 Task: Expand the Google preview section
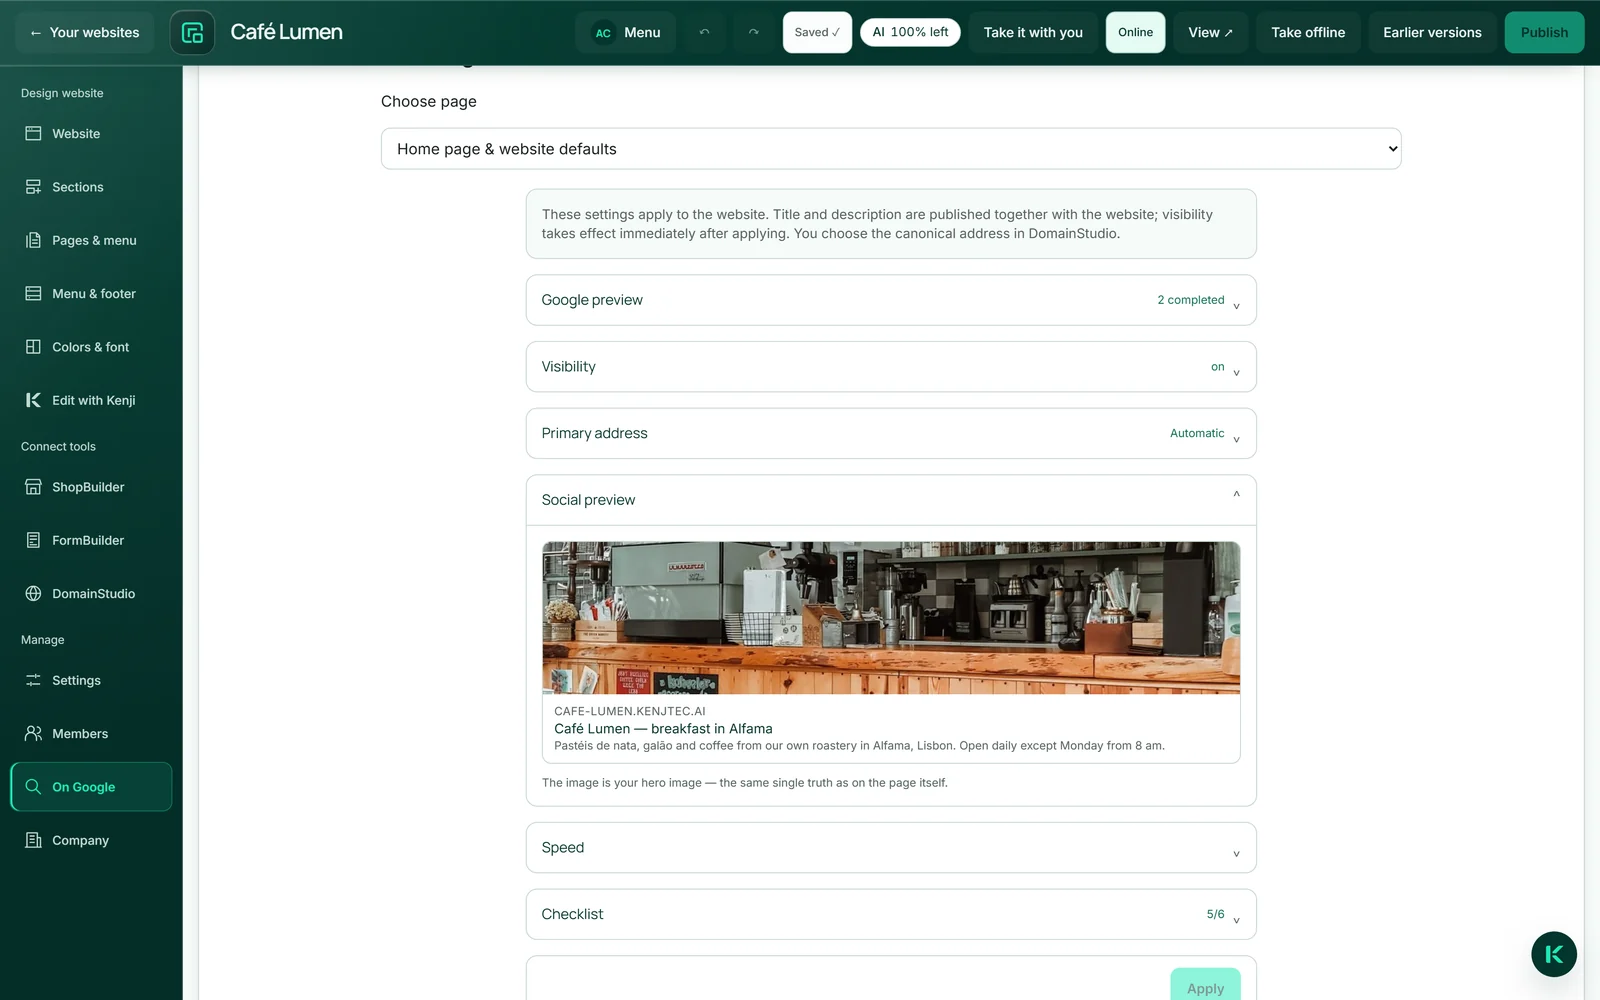pos(891,300)
